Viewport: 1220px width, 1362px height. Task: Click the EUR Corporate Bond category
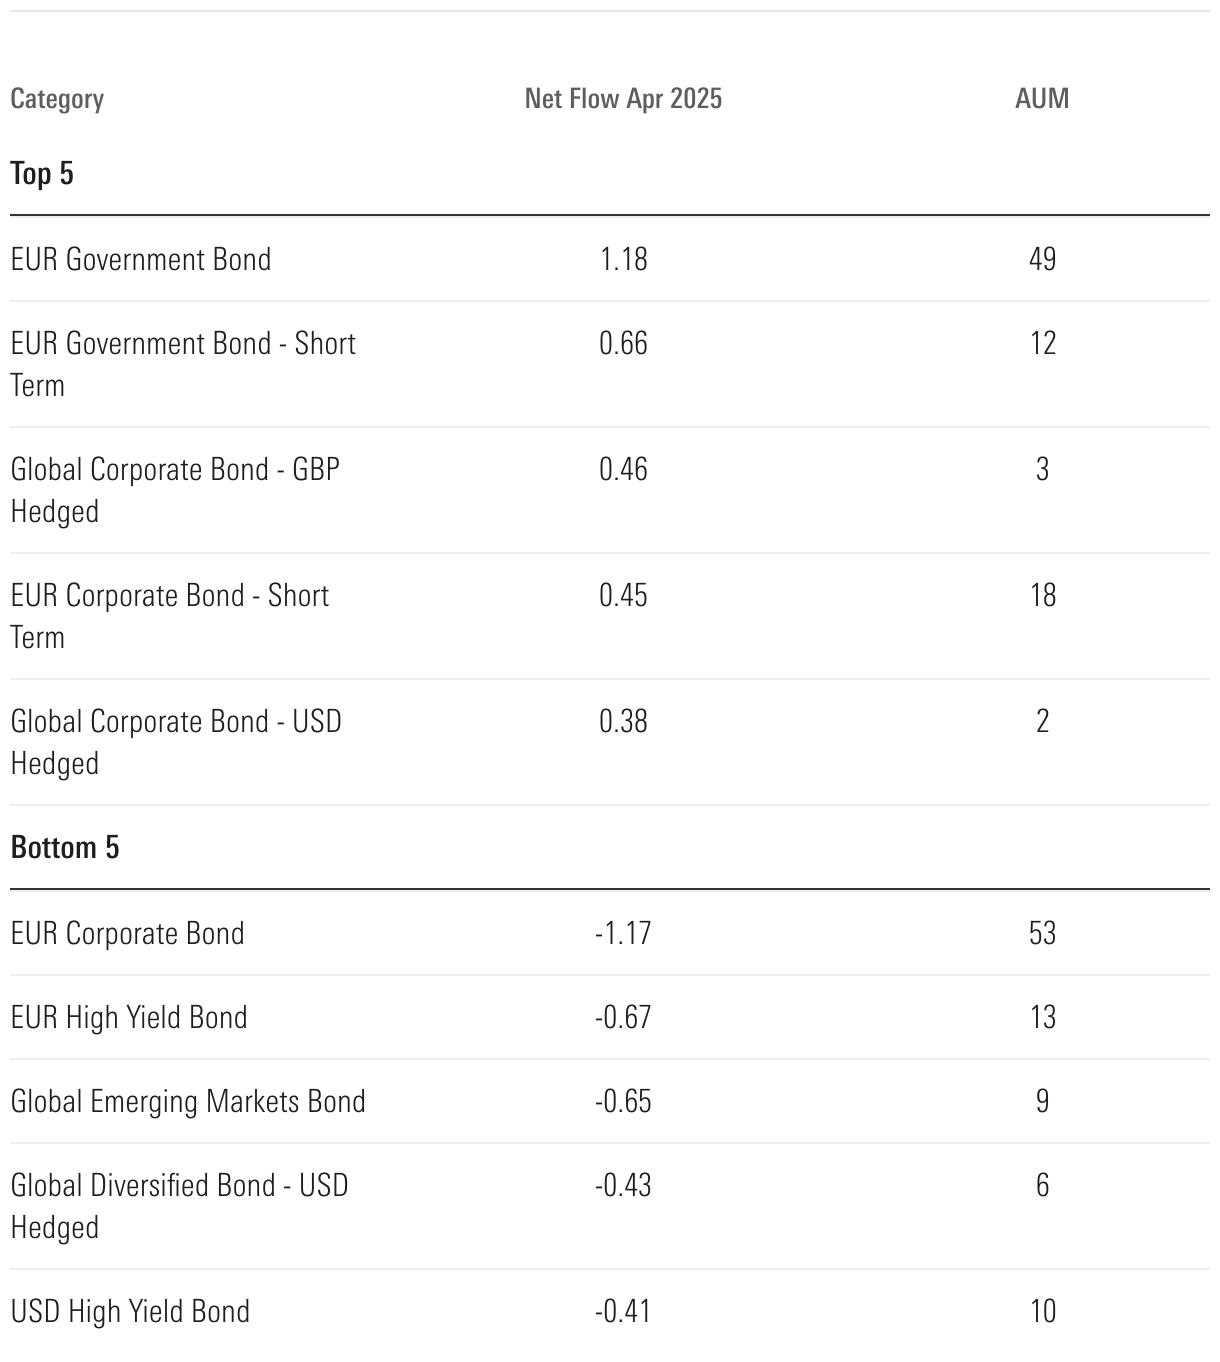(128, 934)
